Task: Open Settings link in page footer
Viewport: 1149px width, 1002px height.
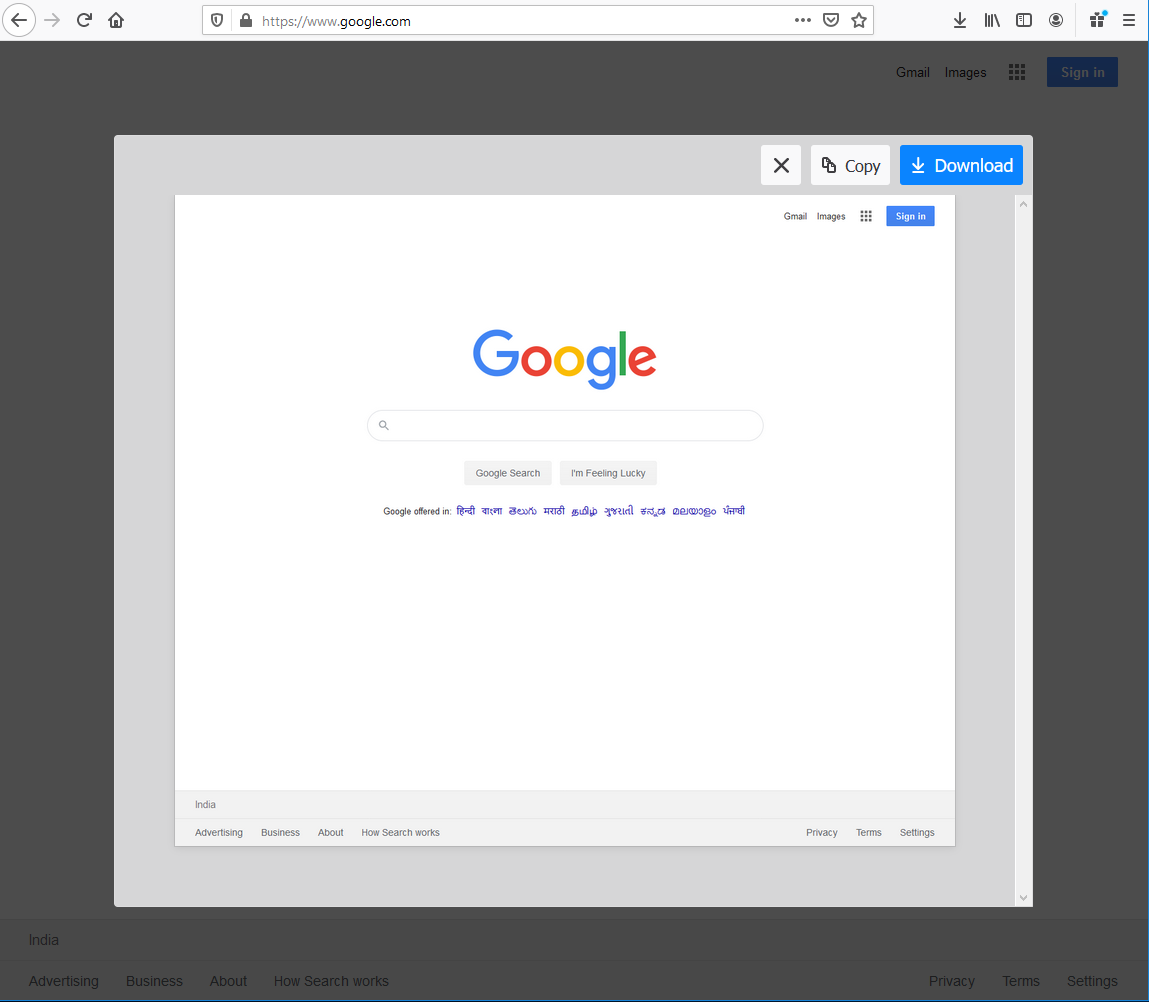Action: pyautogui.click(x=1093, y=981)
